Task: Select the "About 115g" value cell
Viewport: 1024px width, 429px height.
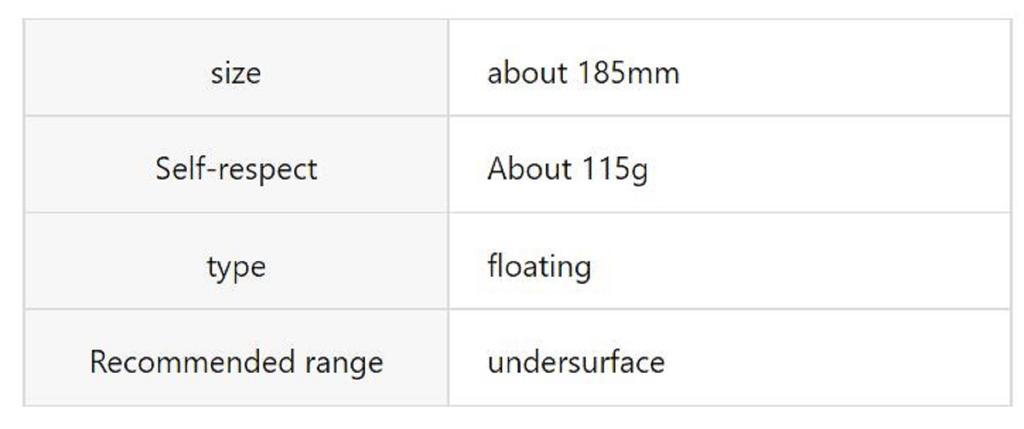Action: [728, 169]
